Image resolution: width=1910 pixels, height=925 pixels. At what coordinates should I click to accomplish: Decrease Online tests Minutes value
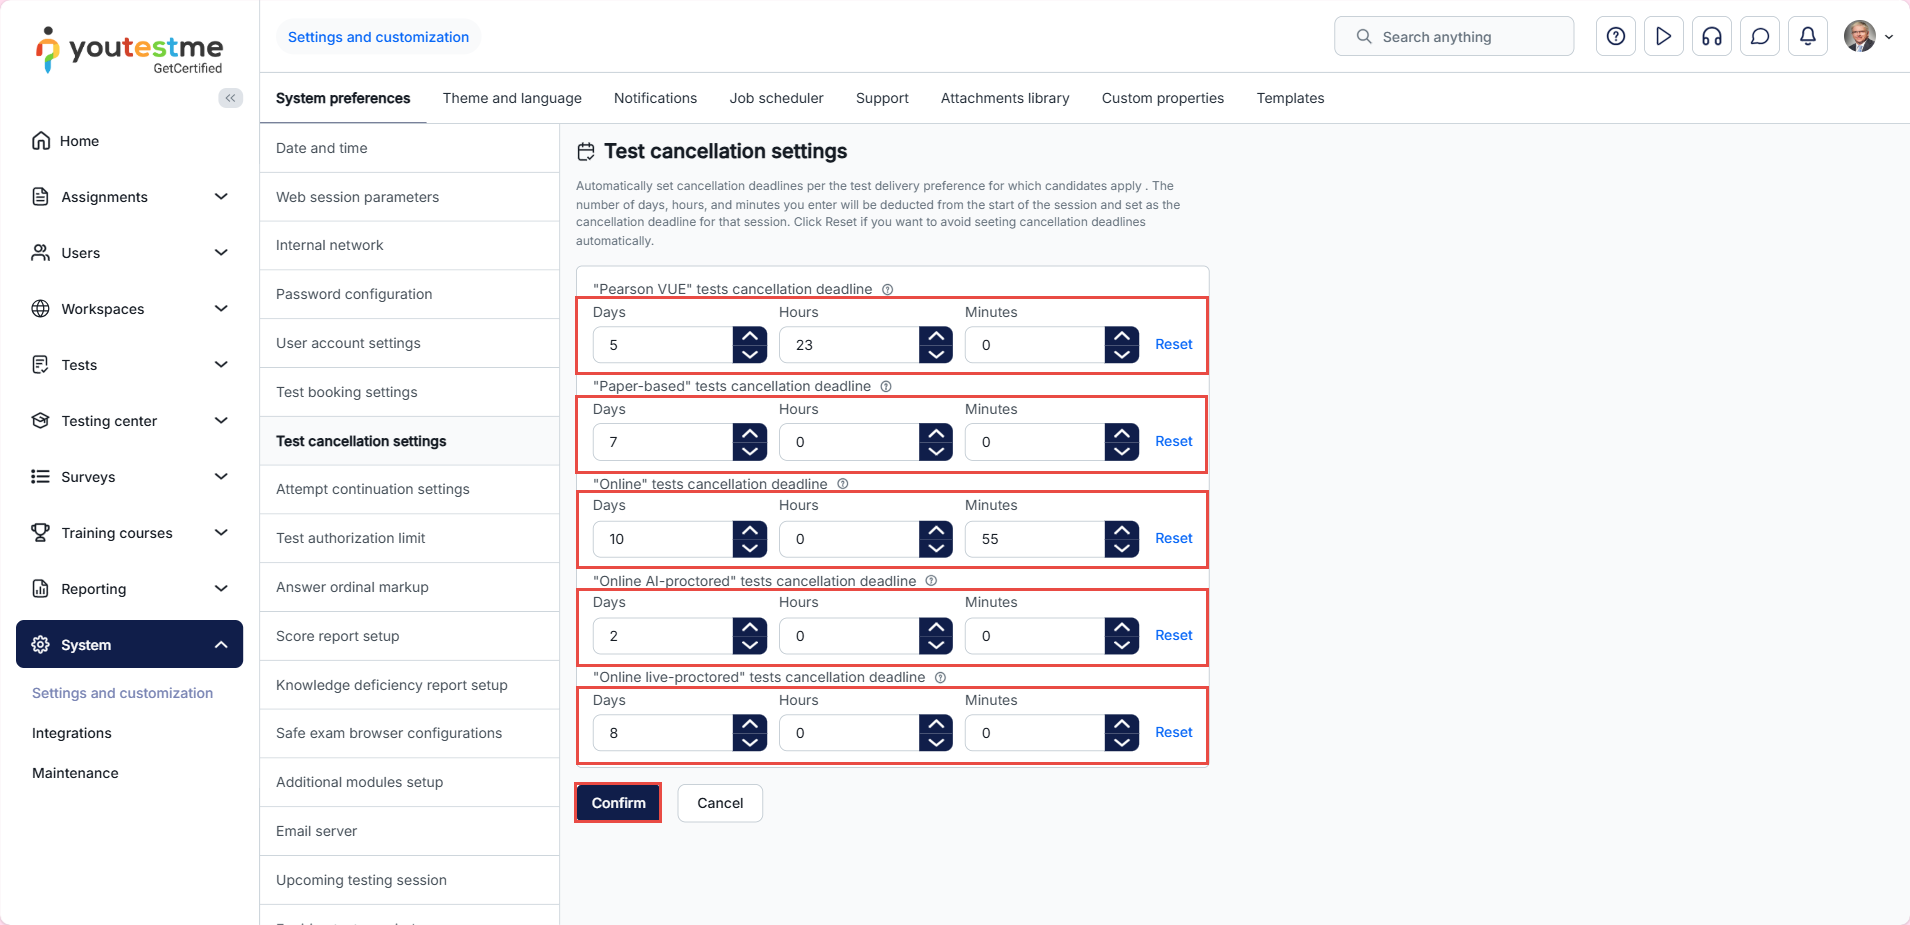coord(1121,548)
